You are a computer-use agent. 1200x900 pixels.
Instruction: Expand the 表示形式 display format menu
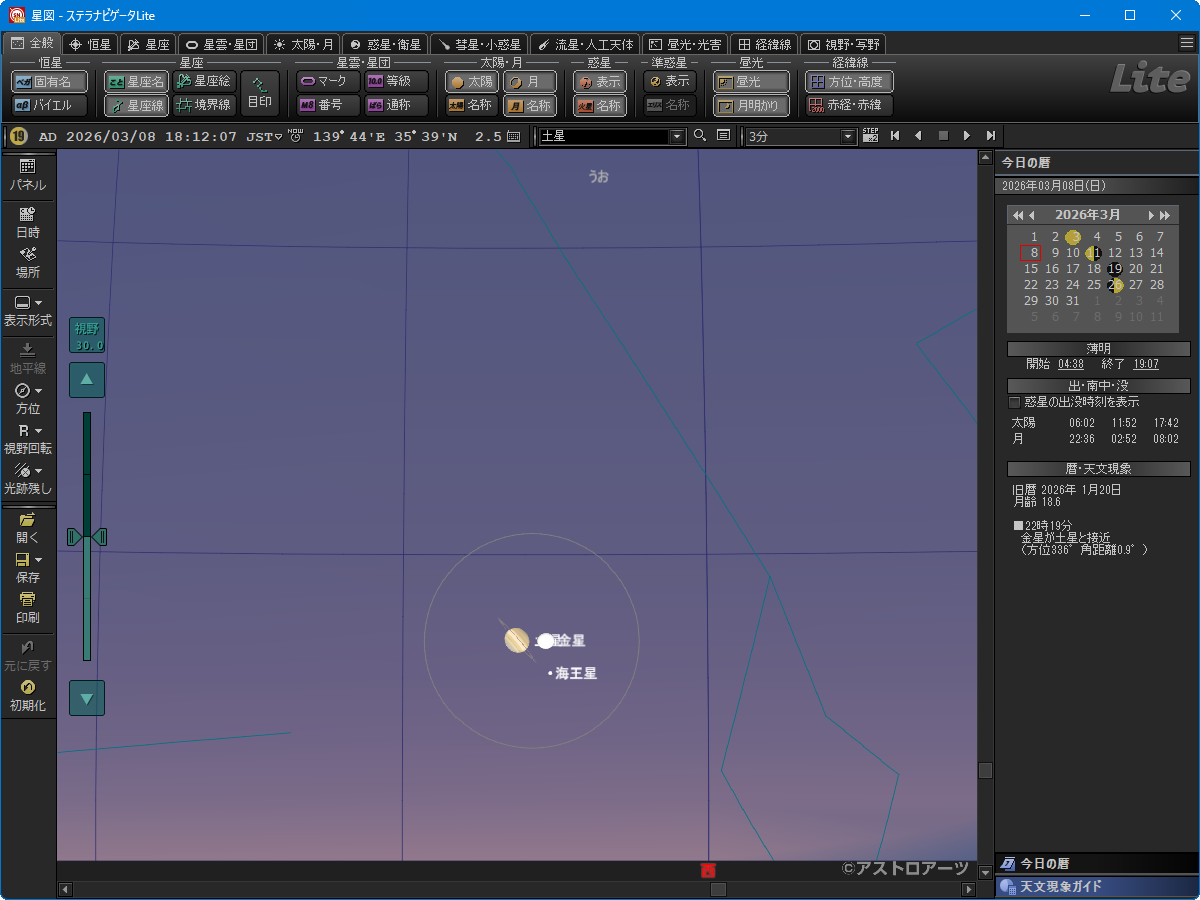click(x=27, y=309)
